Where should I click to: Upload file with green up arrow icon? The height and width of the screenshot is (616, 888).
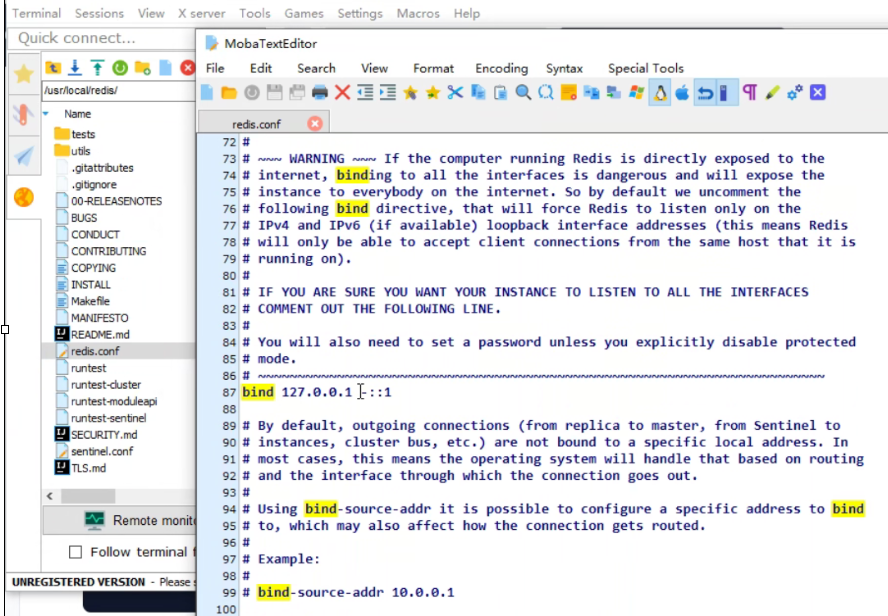pos(97,68)
